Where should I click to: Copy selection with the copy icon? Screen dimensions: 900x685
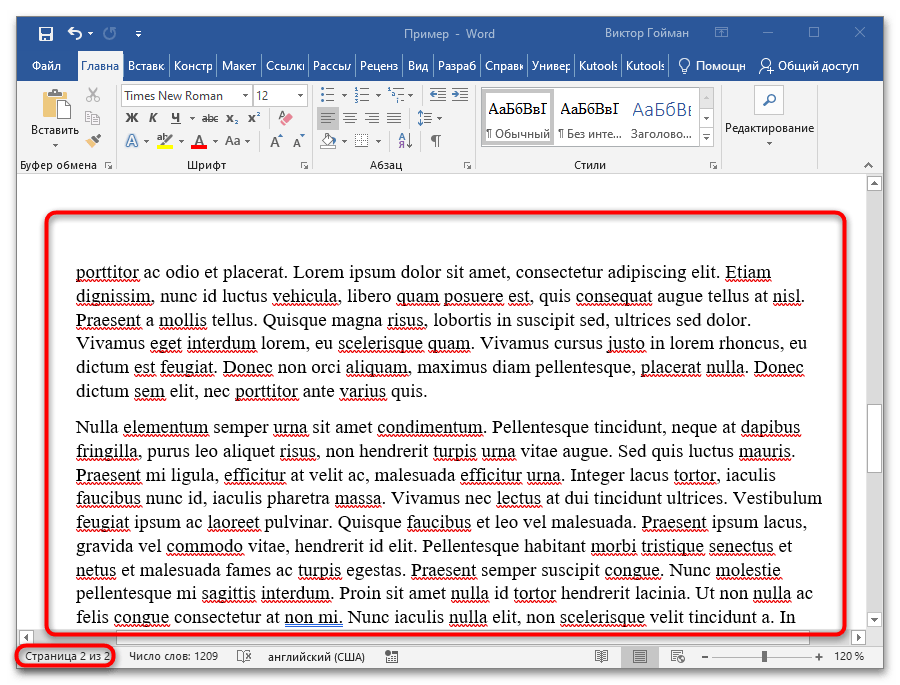pyautogui.click(x=92, y=118)
